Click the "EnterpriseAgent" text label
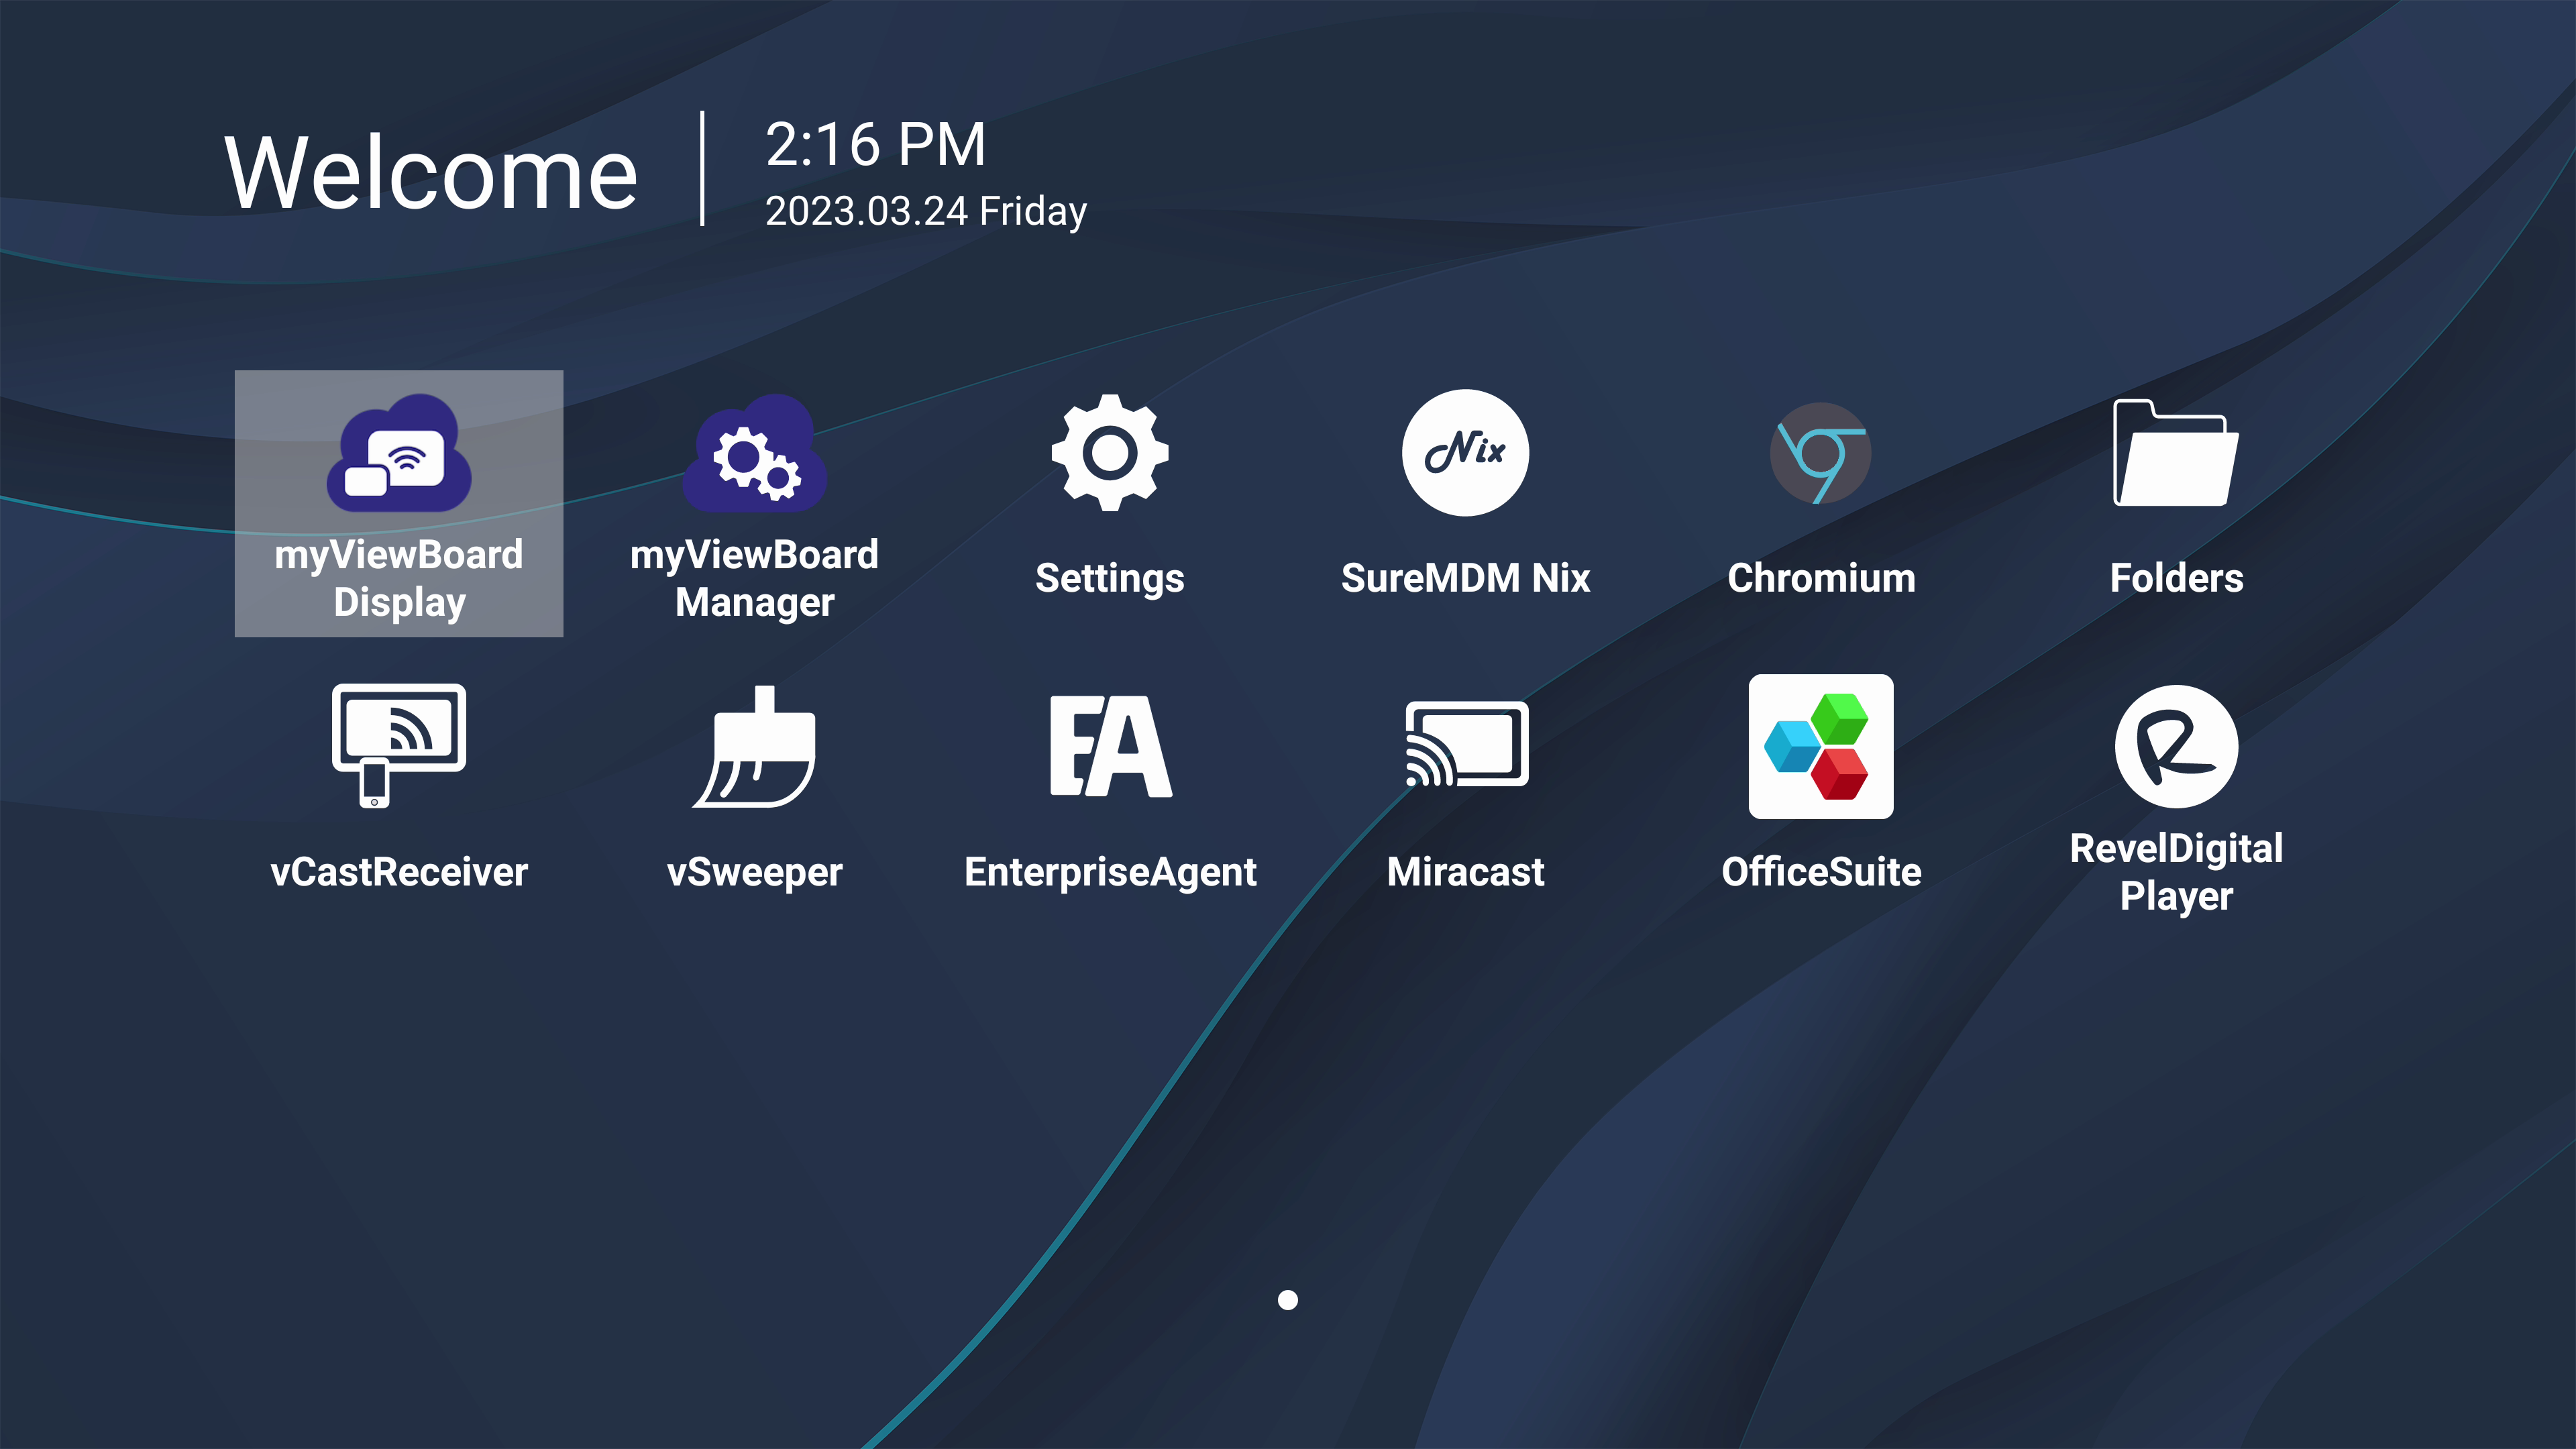This screenshot has height=1449, width=2576. [x=1110, y=873]
